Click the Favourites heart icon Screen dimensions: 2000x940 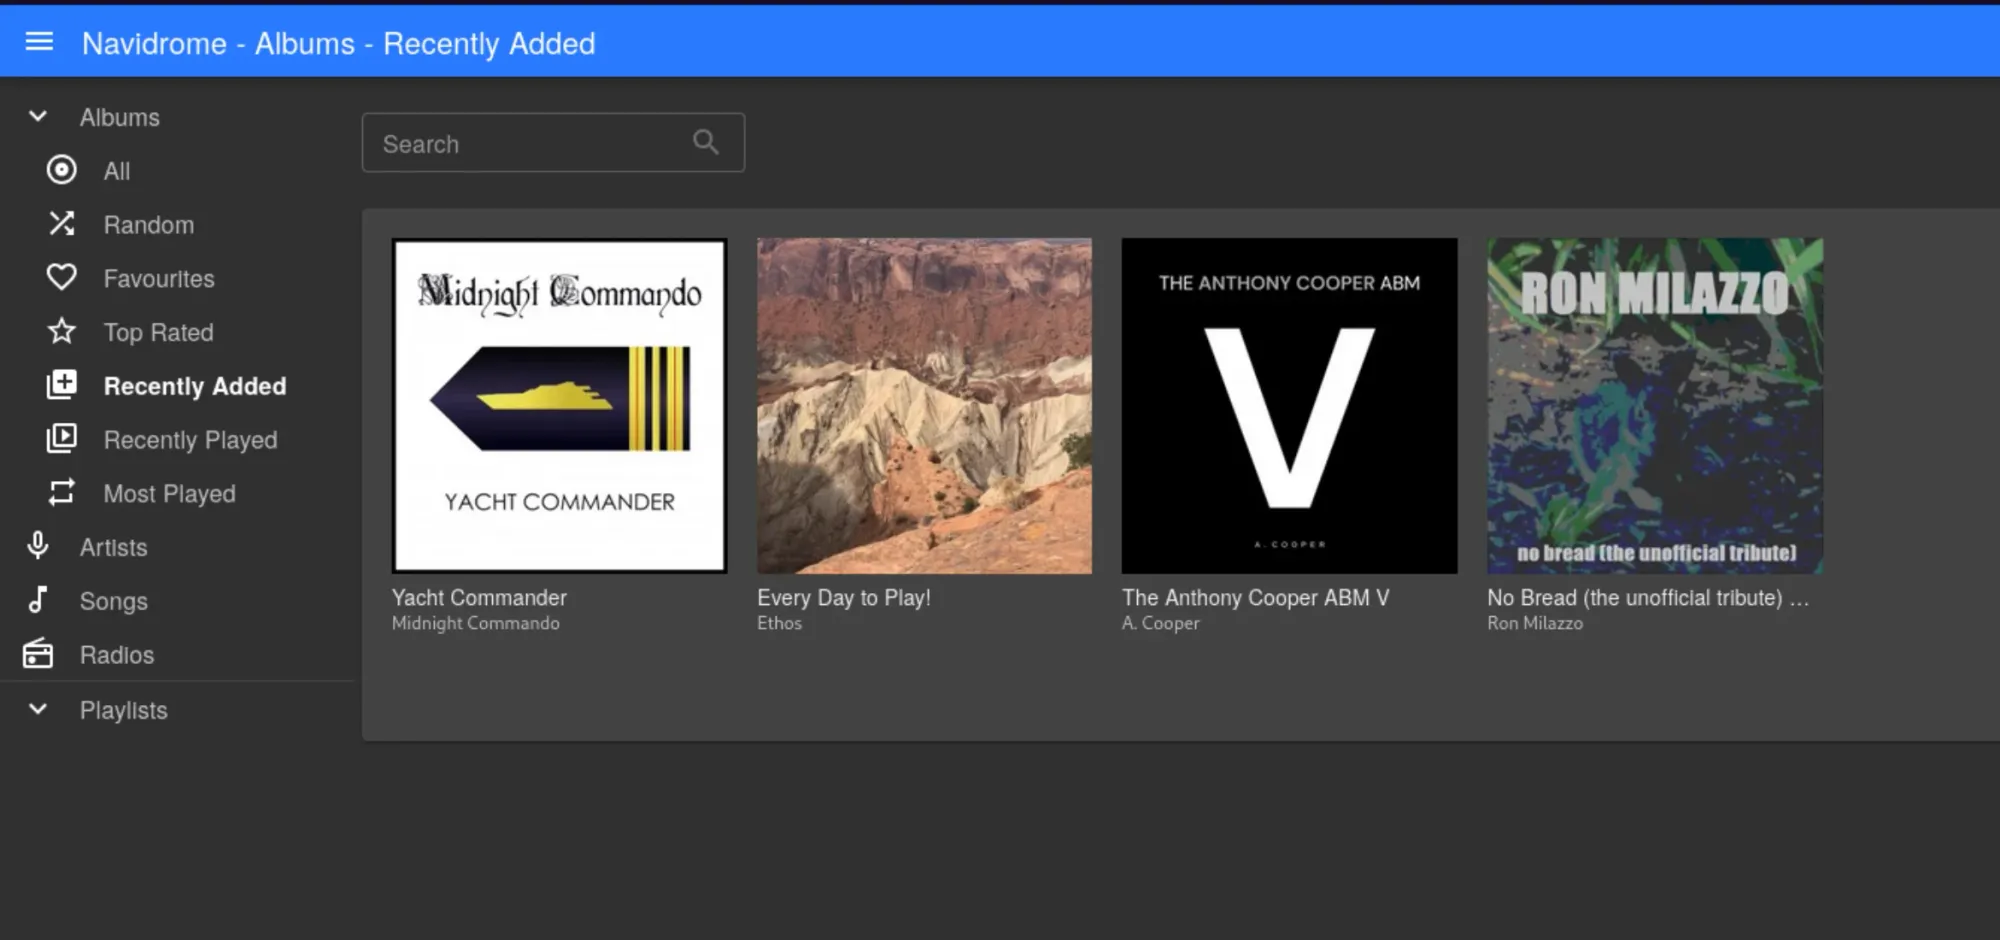61,278
